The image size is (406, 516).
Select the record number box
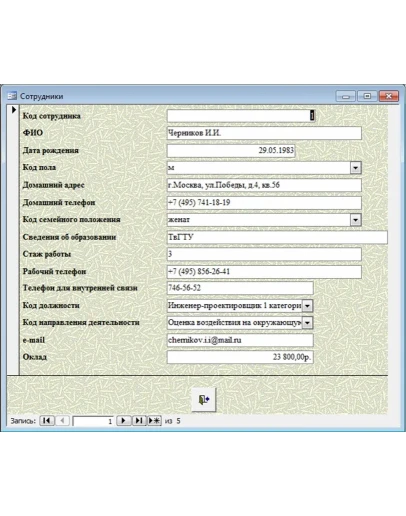(x=93, y=421)
